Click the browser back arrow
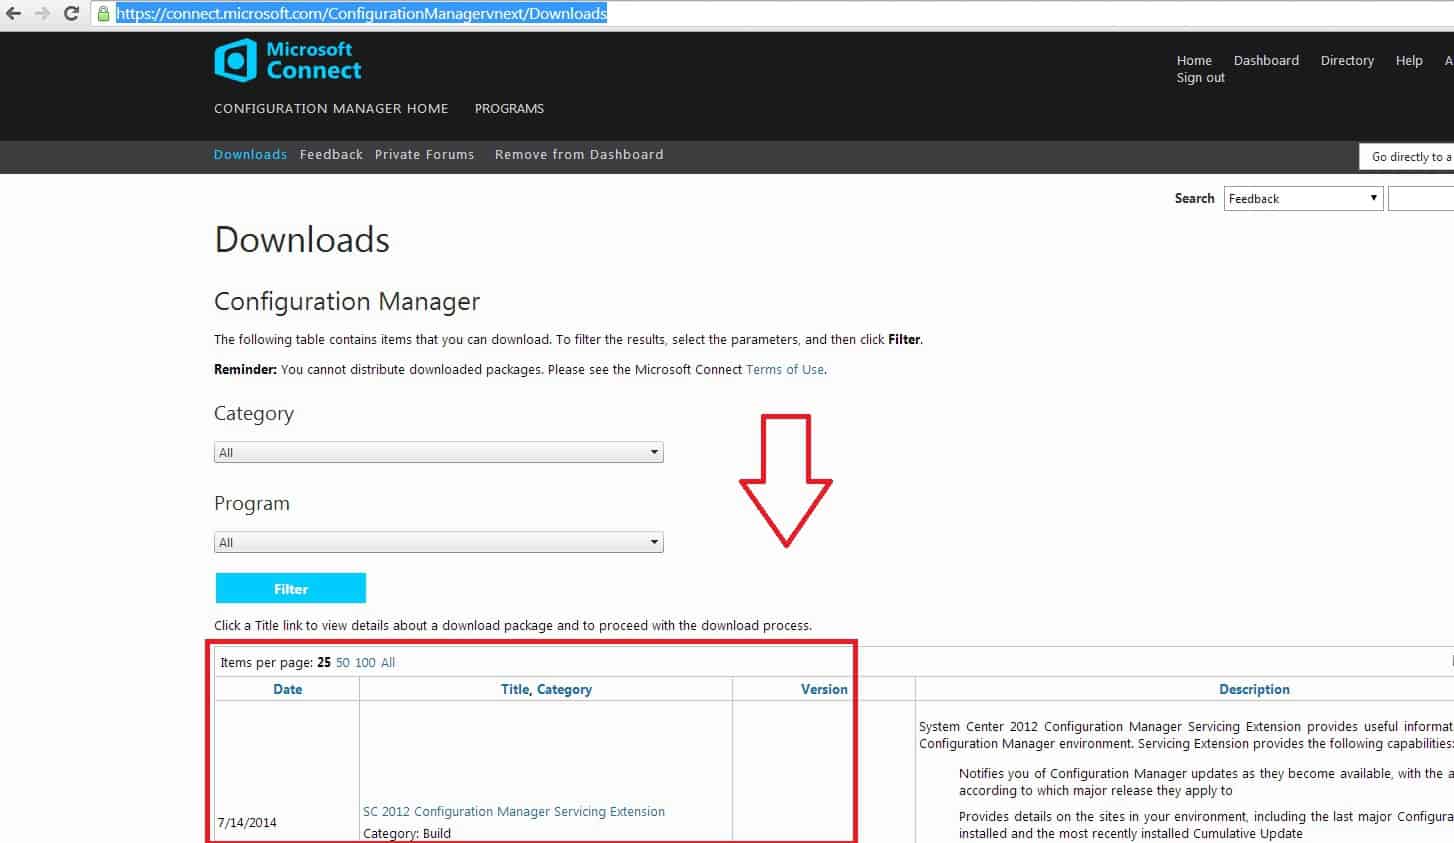 tap(13, 13)
